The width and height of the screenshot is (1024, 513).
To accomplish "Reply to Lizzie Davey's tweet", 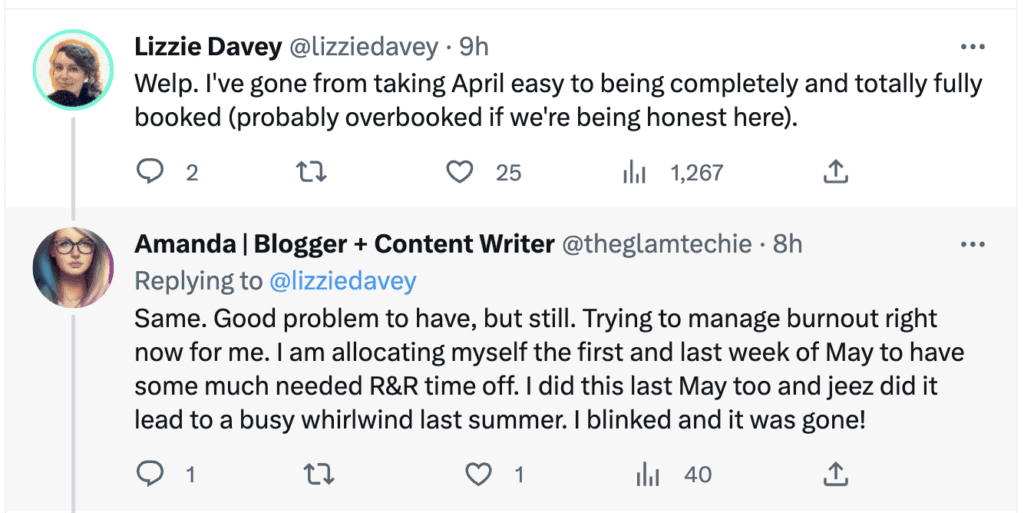I will click(x=149, y=173).
